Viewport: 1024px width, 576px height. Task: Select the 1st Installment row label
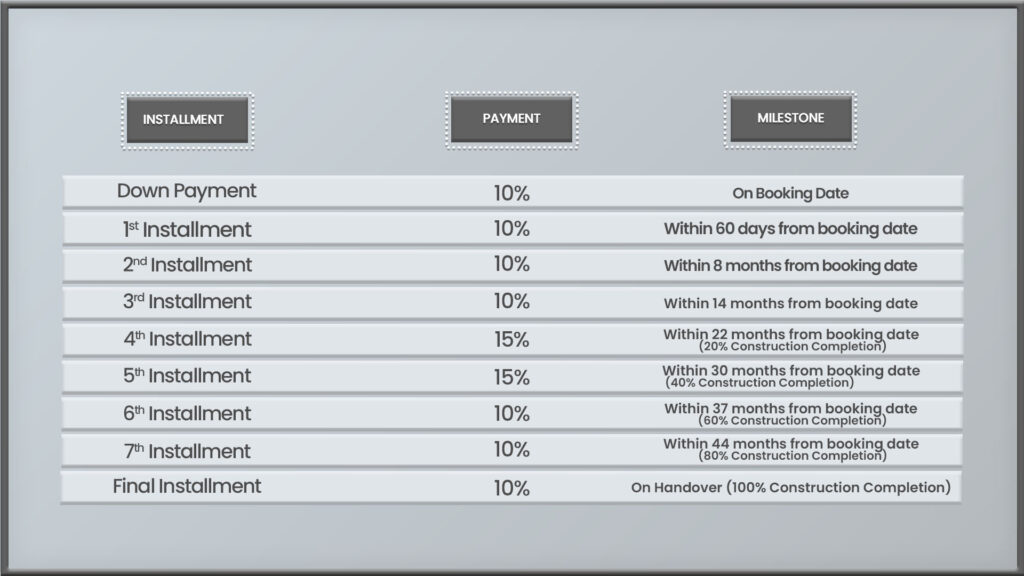tap(187, 229)
